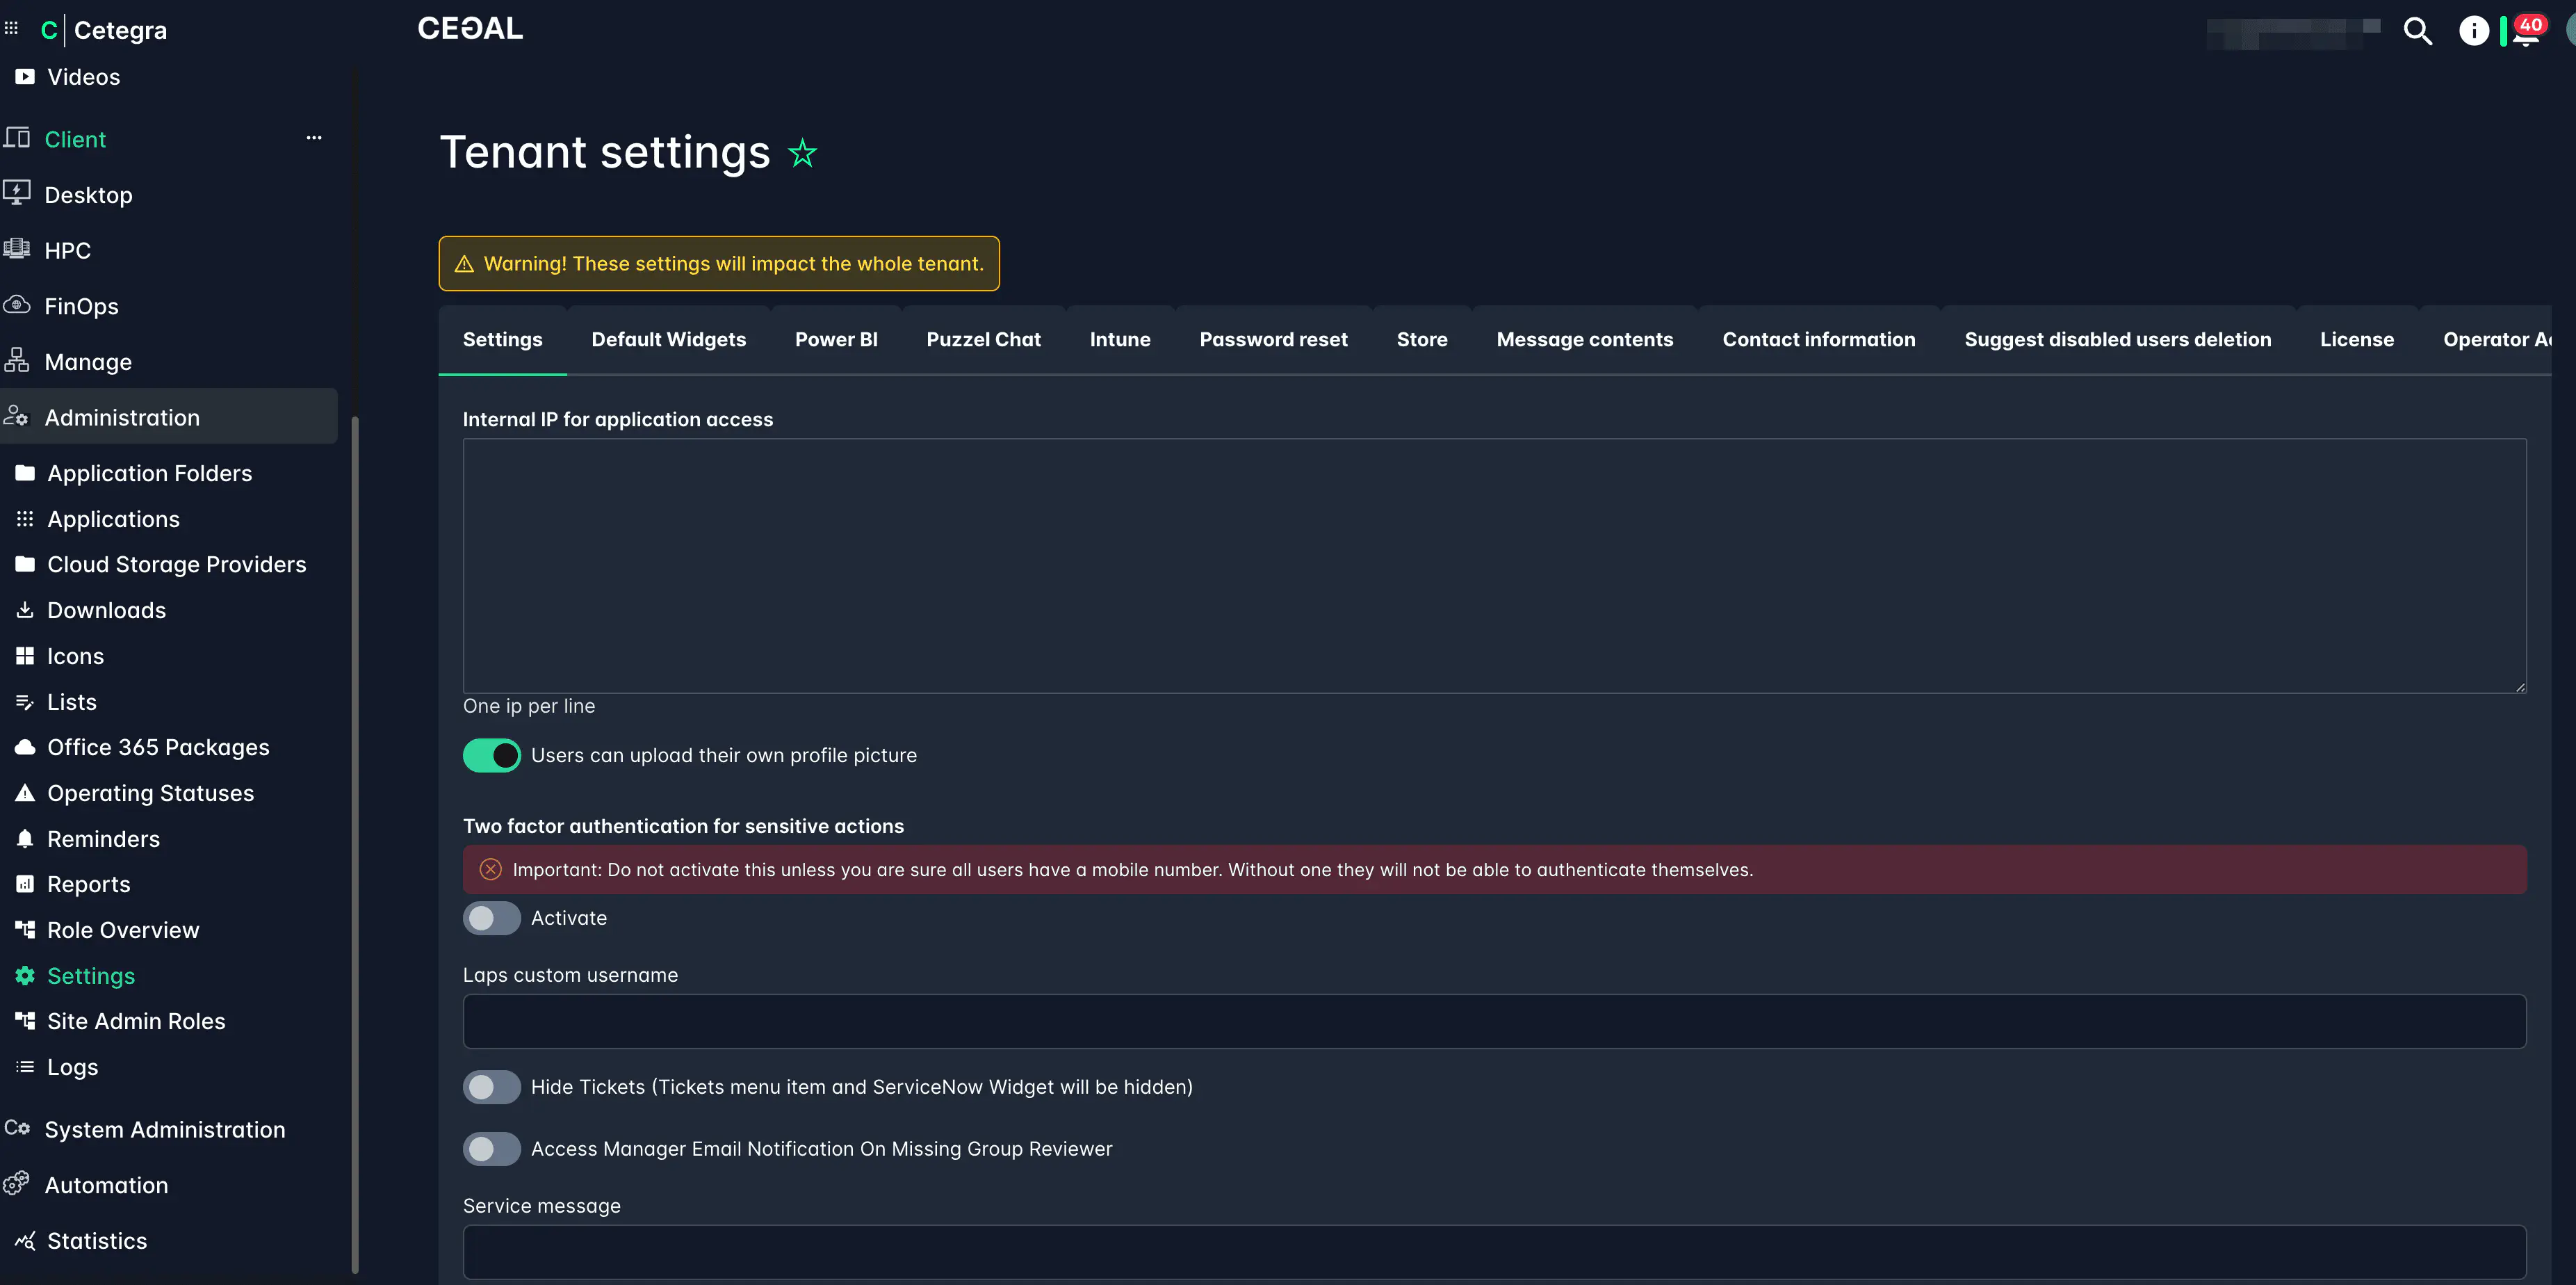
Task: Expand System Administration section
Action: click(x=164, y=1129)
